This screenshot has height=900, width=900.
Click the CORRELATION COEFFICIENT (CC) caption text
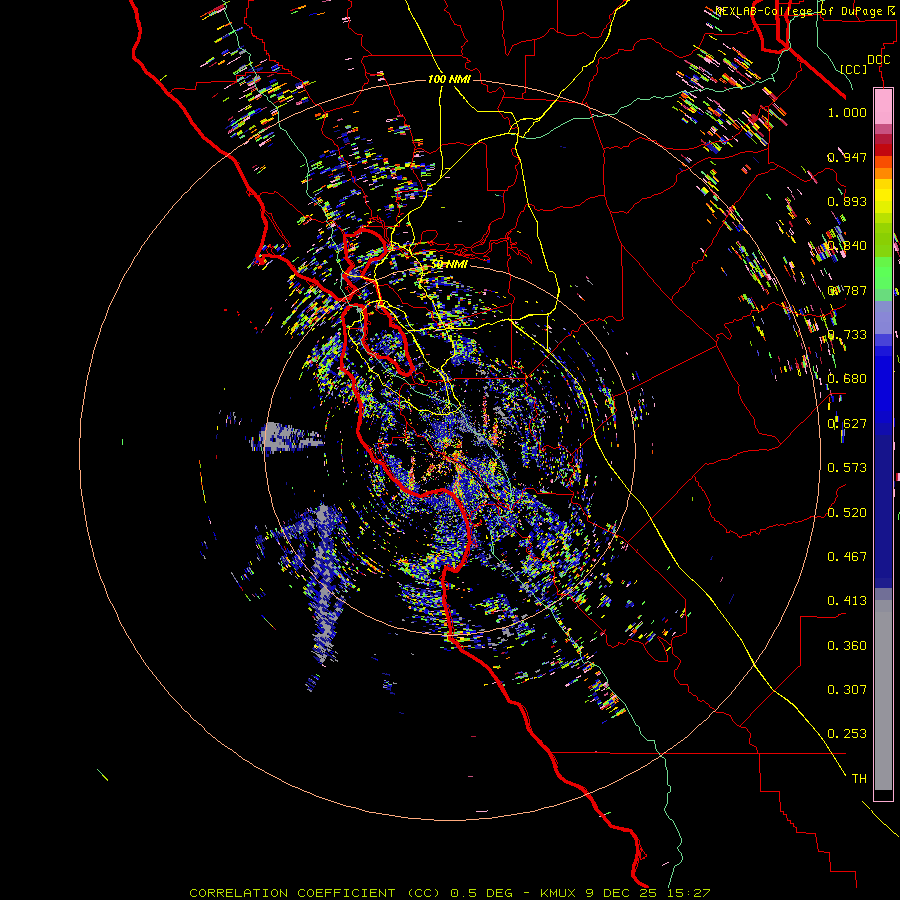click(x=316, y=893)
